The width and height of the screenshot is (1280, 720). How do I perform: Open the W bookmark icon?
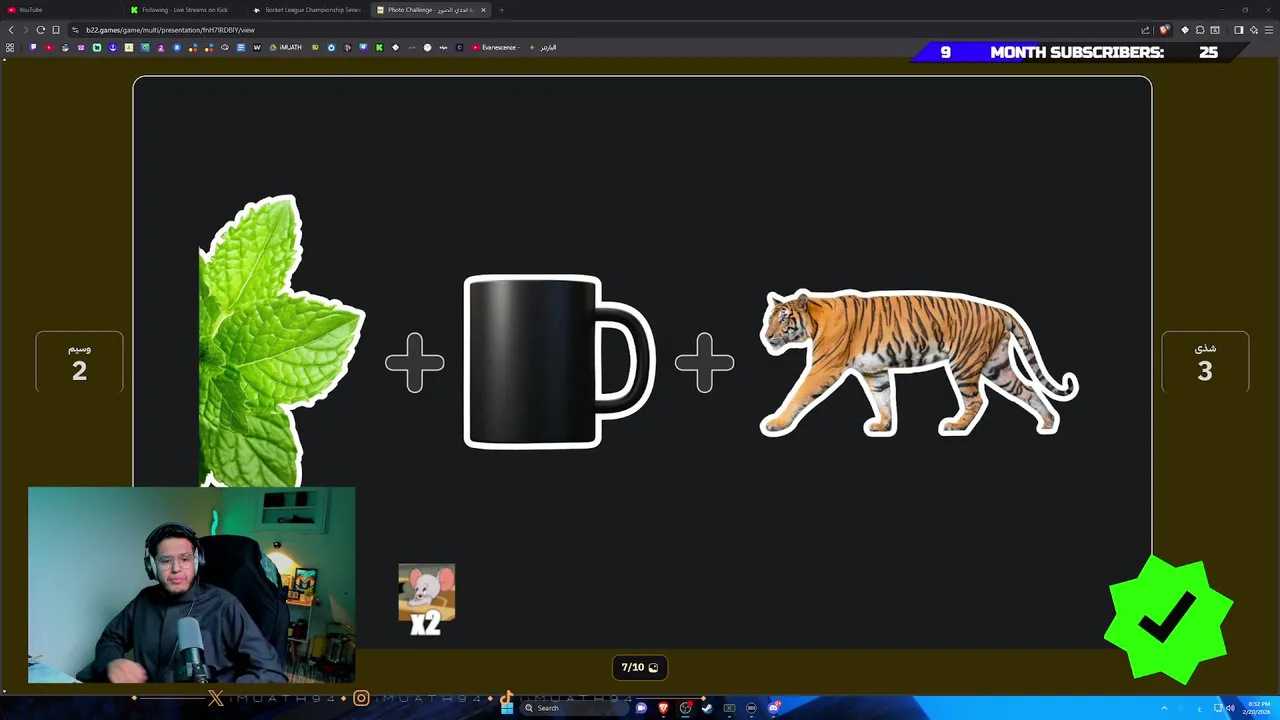pyautogui.click(x=257, y=47)
